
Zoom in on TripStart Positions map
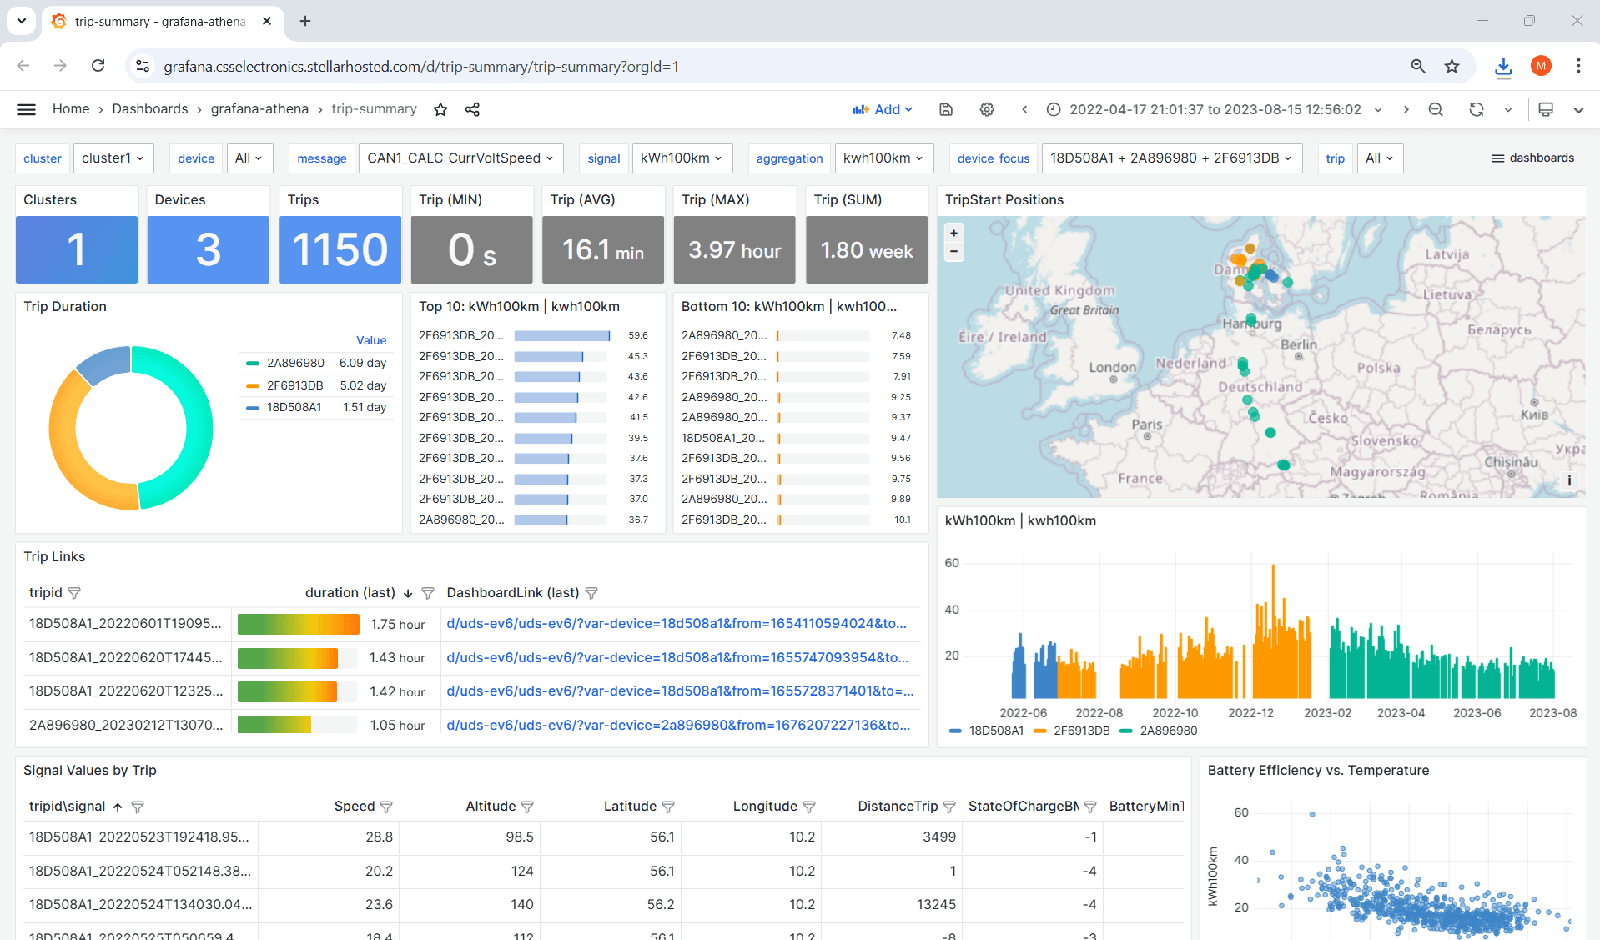pos(954,232)
